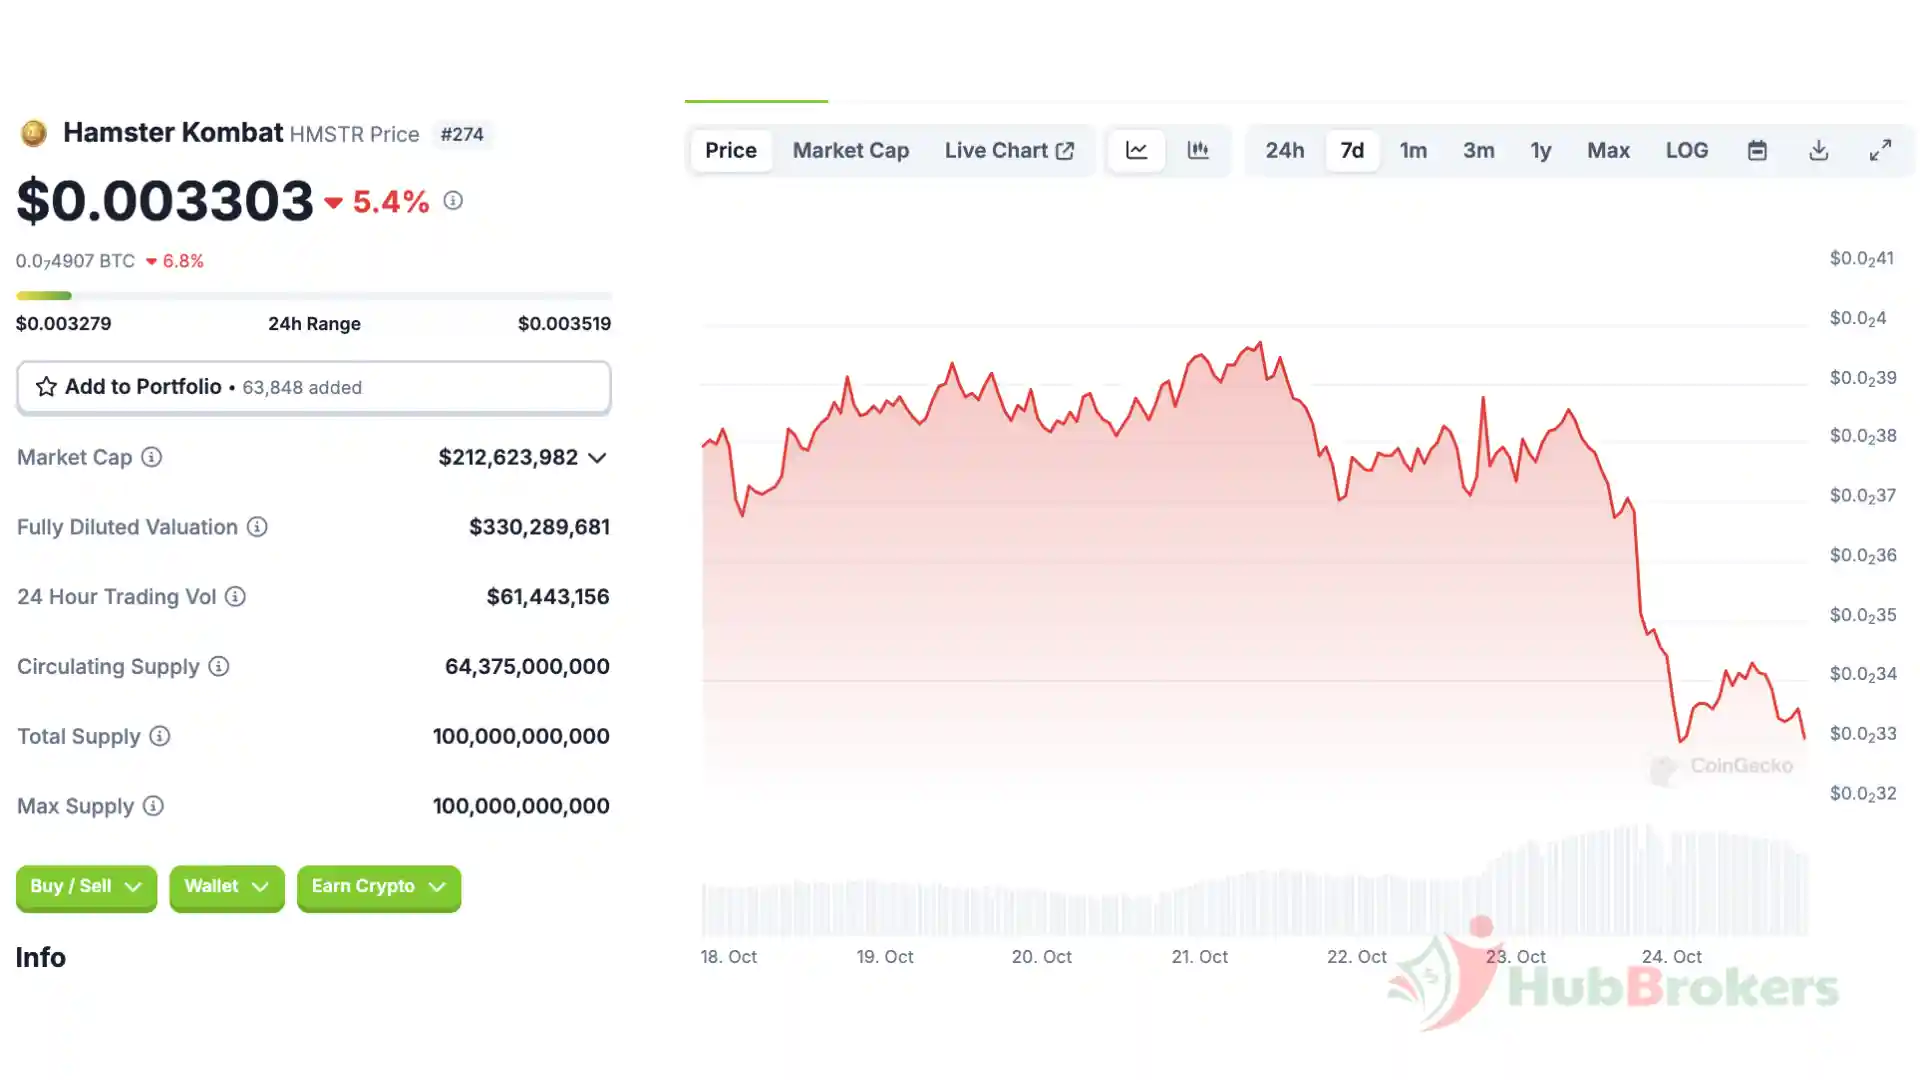Click the 24h Range price bar
1920x1080 pixels.
pos(313,296)
